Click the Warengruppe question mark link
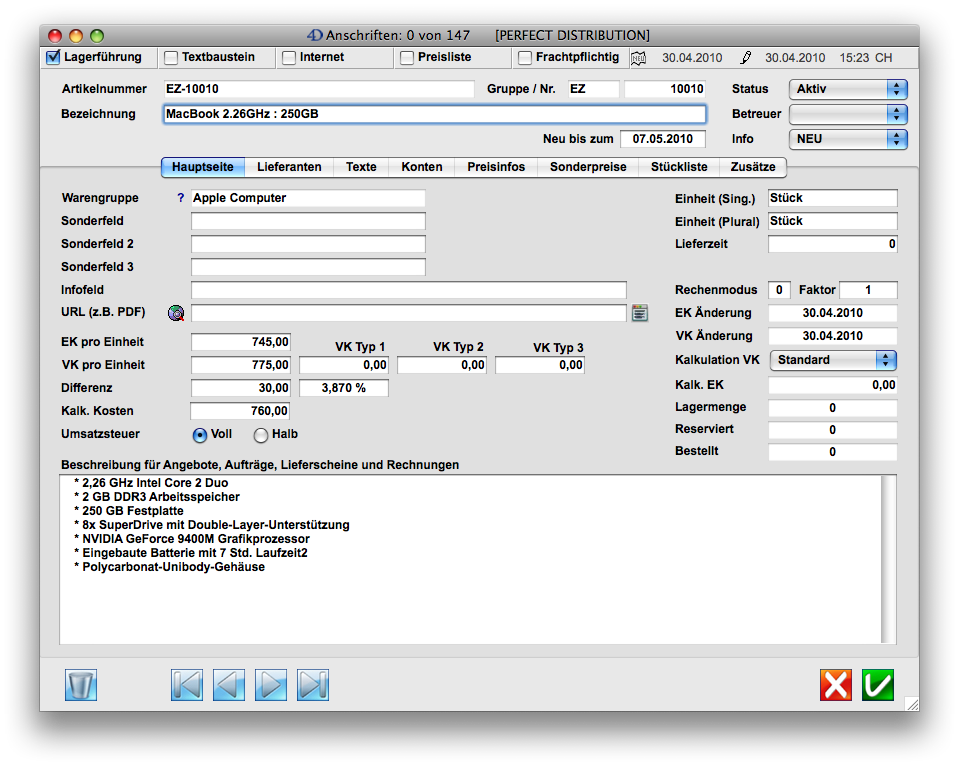The image size is (959, 766). 181,198
